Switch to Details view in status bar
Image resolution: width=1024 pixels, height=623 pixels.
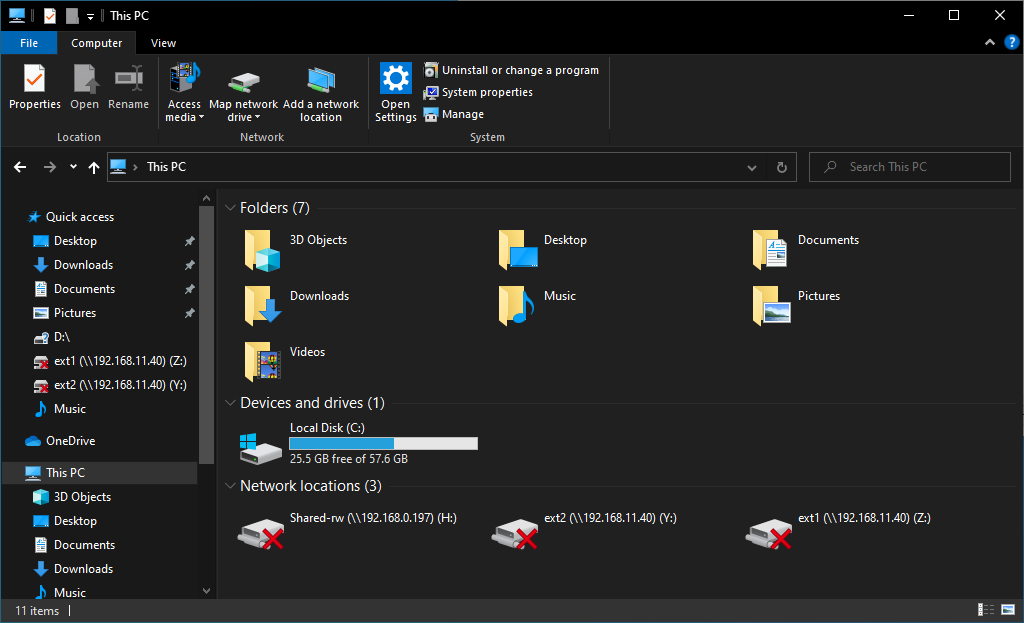point(985,610)
